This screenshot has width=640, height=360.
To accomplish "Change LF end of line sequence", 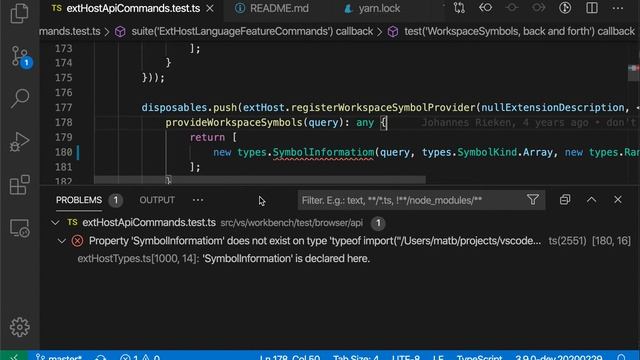I will (438, 357).
